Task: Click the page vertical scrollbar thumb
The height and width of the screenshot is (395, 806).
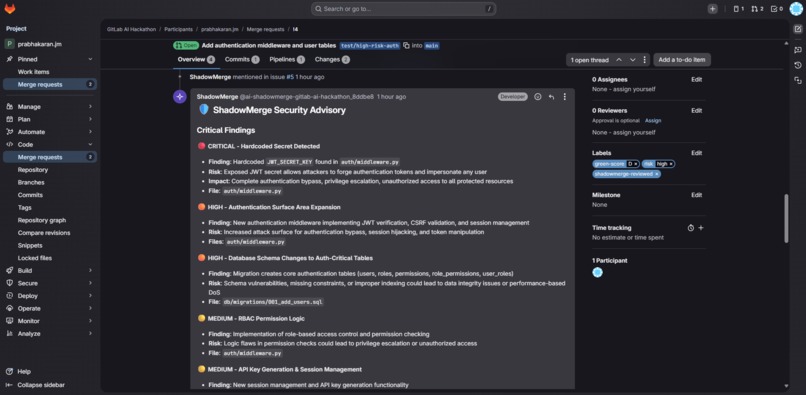Action: point(786,218)
